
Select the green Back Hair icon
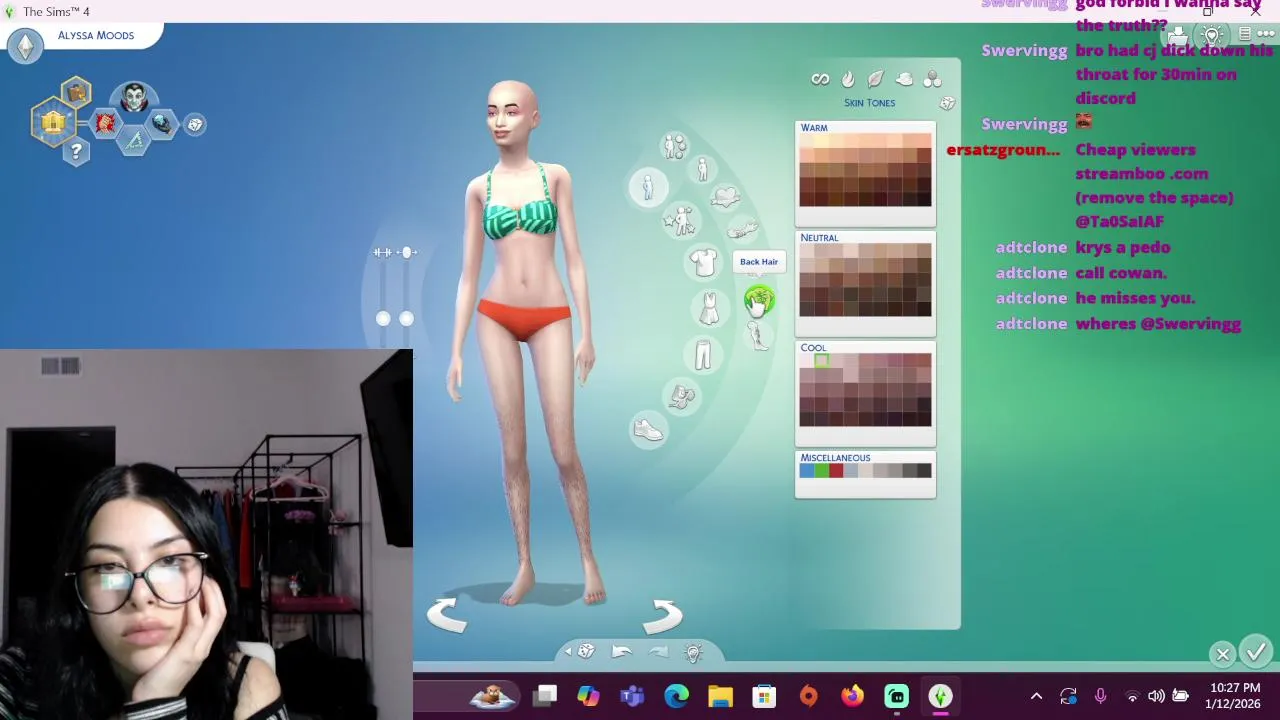tap(759, 299)
